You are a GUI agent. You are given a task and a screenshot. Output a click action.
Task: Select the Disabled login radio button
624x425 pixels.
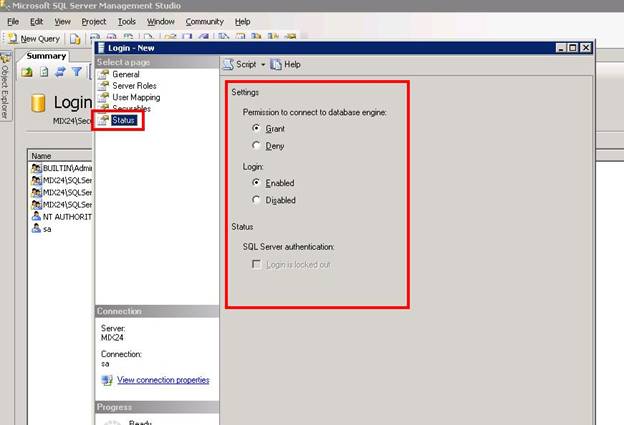coord(256,200)
